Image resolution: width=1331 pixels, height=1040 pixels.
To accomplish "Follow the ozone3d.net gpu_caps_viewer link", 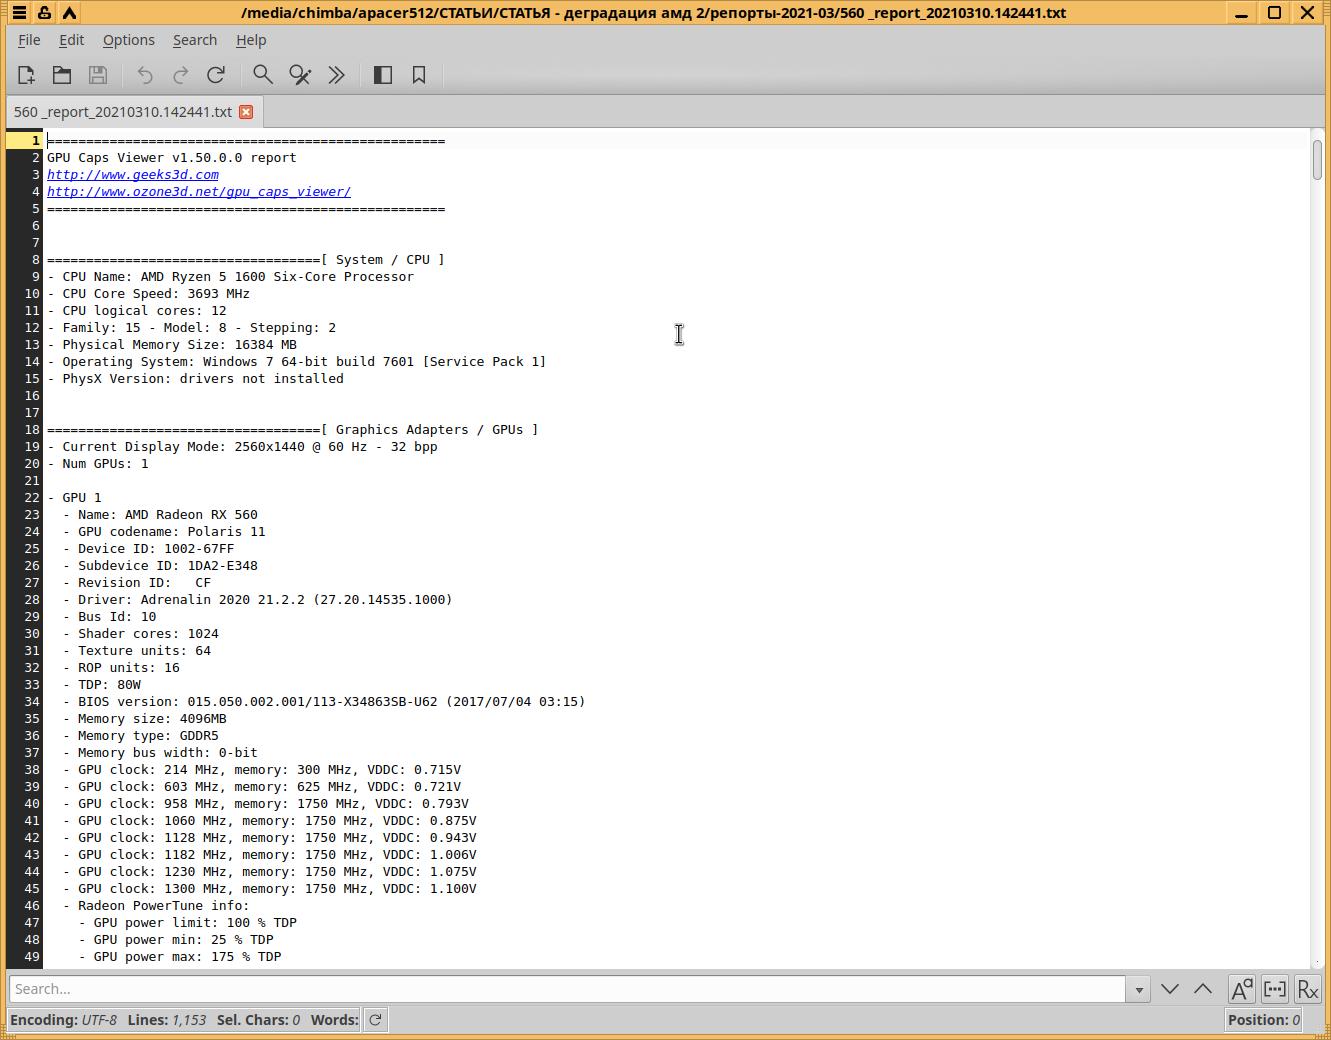I will click(x=199, y=192).
